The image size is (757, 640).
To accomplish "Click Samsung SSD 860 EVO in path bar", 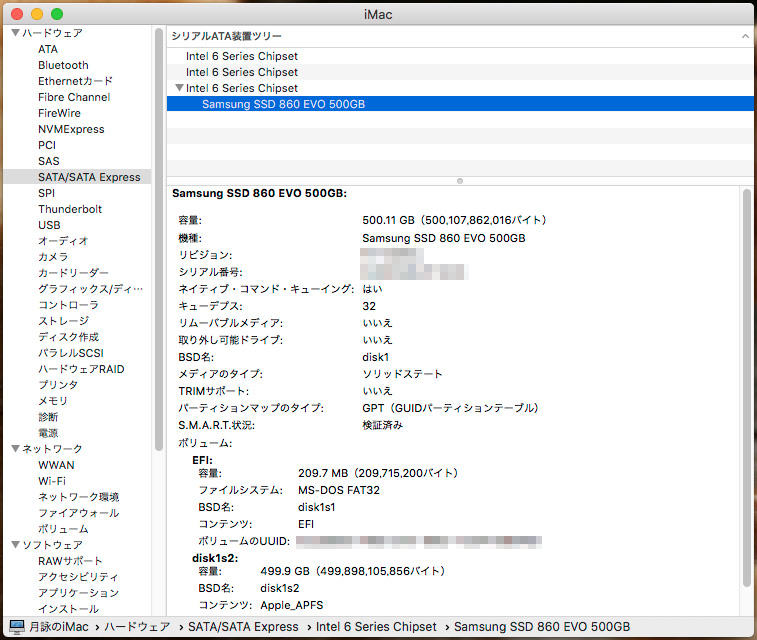I will 542,626.
